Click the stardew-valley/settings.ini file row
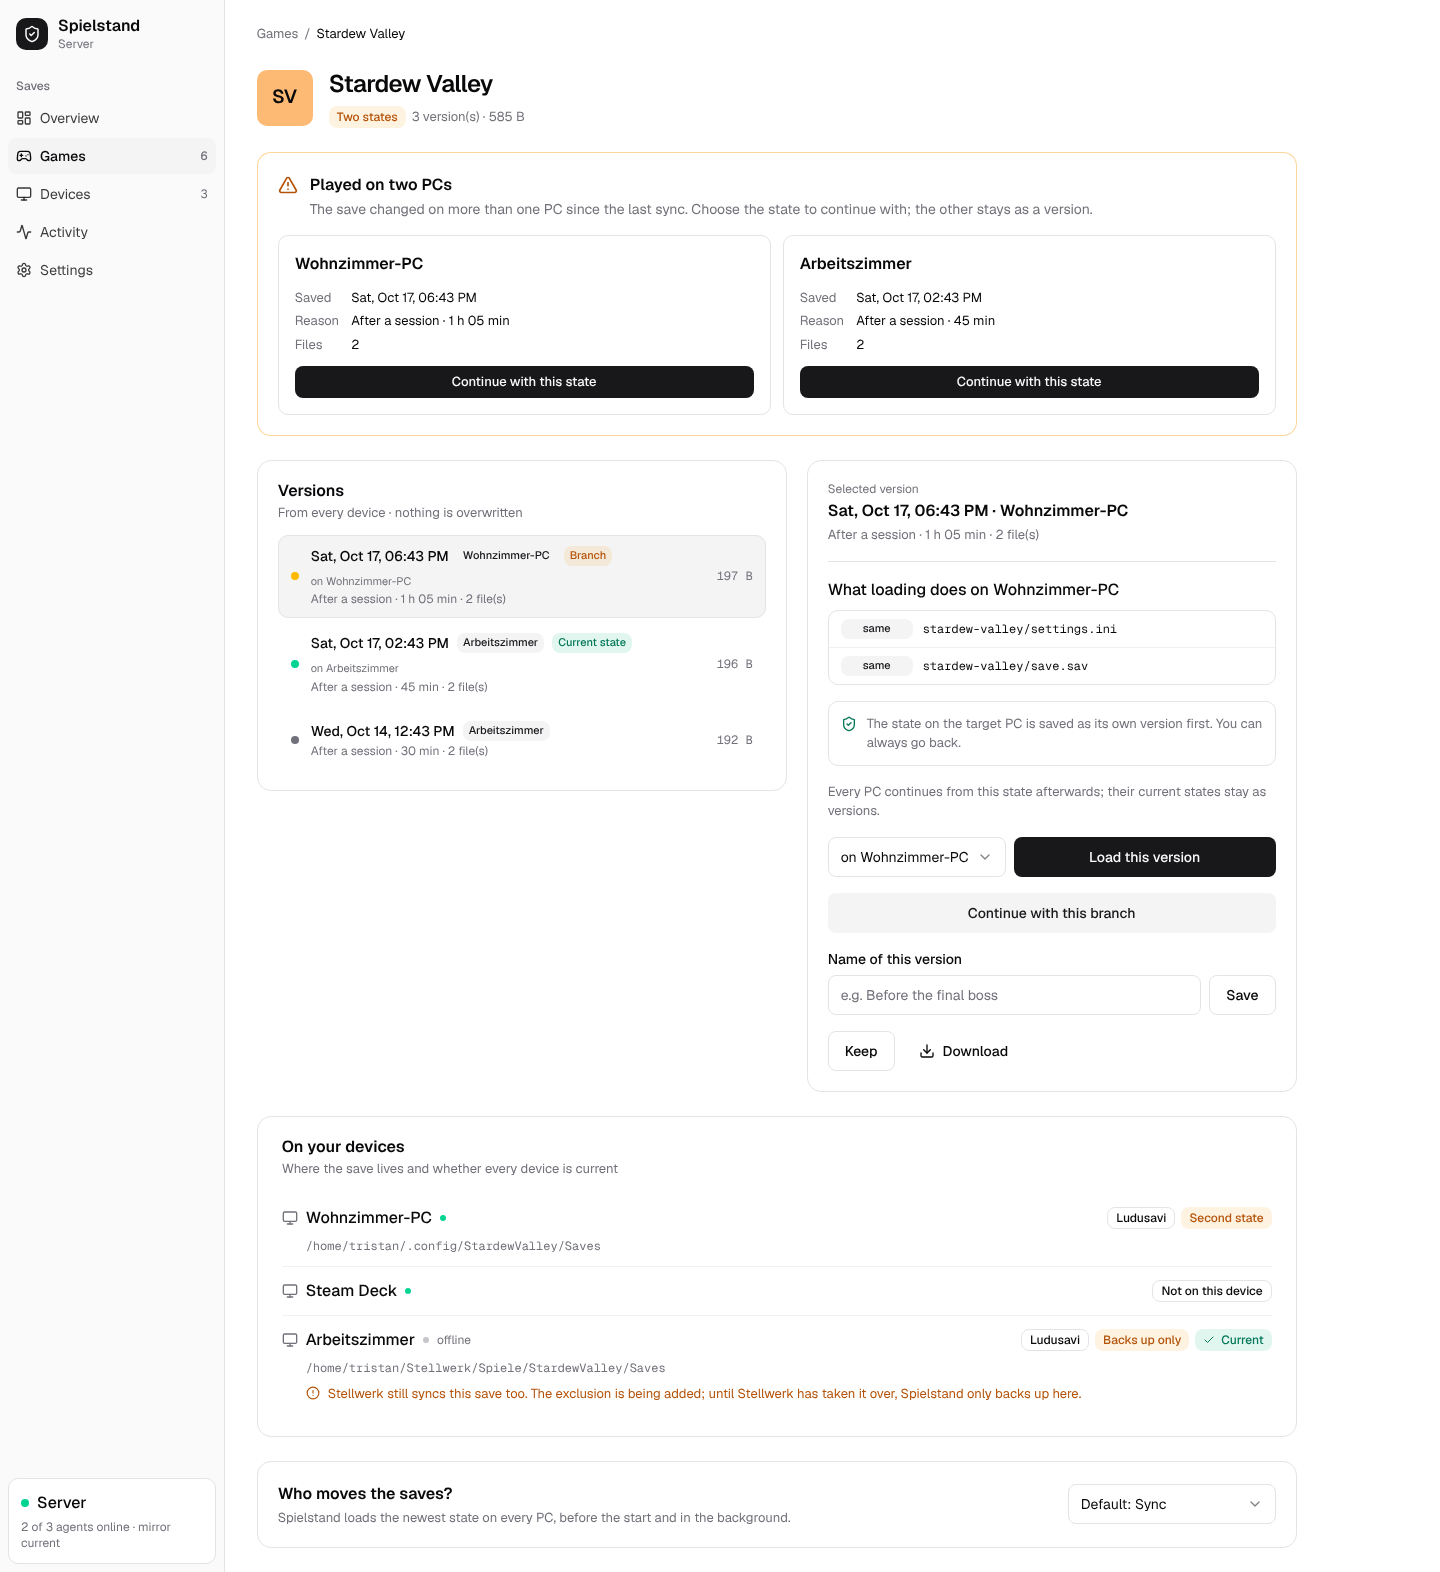The height and width of the screenshot is (1572, 1440). pos(1052,629)
